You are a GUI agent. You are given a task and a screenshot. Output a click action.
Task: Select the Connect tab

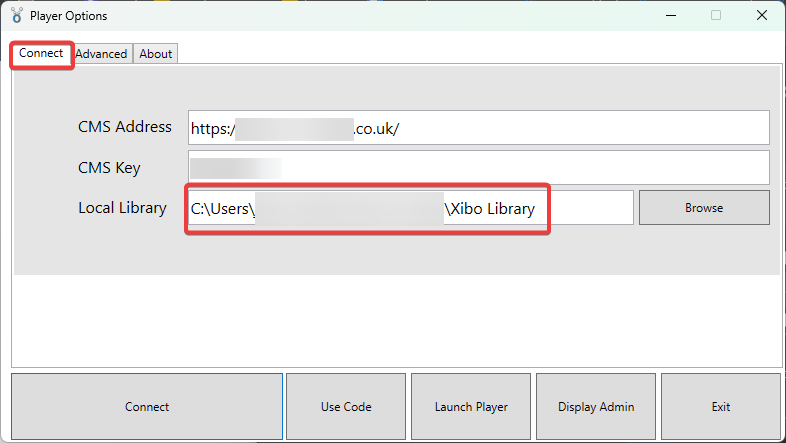tap(41, 53)
